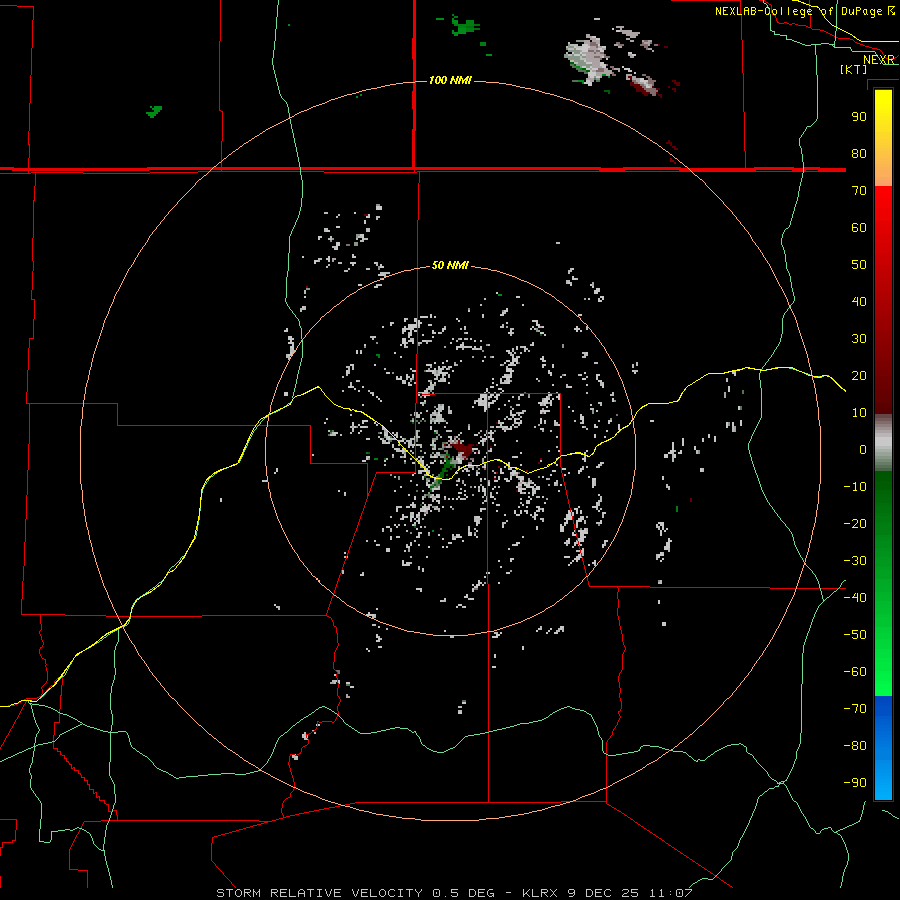Select the positive 40 knot scale label
The height and width of the screenshot is (900, 900).
click(859, 301)
